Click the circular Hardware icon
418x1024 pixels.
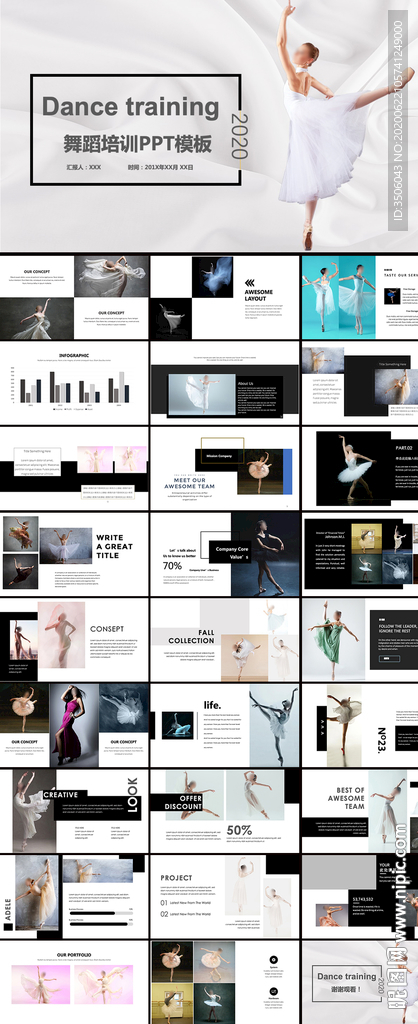coord(274,991)
